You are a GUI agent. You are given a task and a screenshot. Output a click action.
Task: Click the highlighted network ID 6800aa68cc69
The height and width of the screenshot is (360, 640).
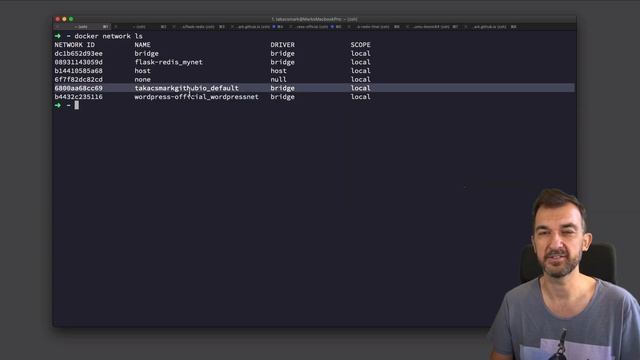click(78, 88)
